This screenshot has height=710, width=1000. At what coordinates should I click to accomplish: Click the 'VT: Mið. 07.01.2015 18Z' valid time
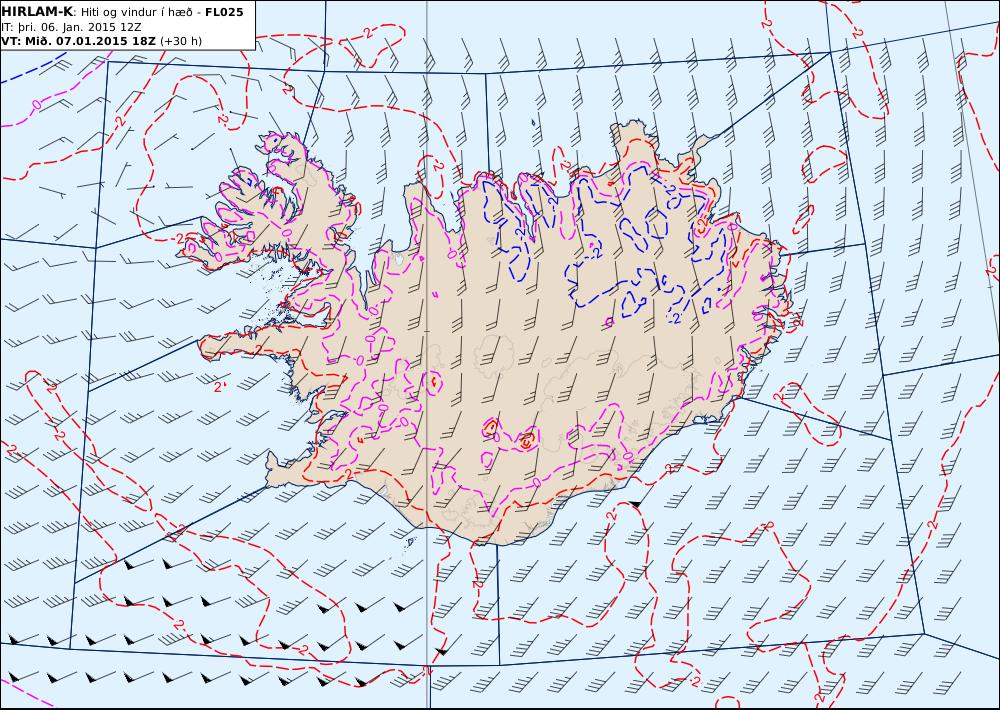[x=78, y=41]
